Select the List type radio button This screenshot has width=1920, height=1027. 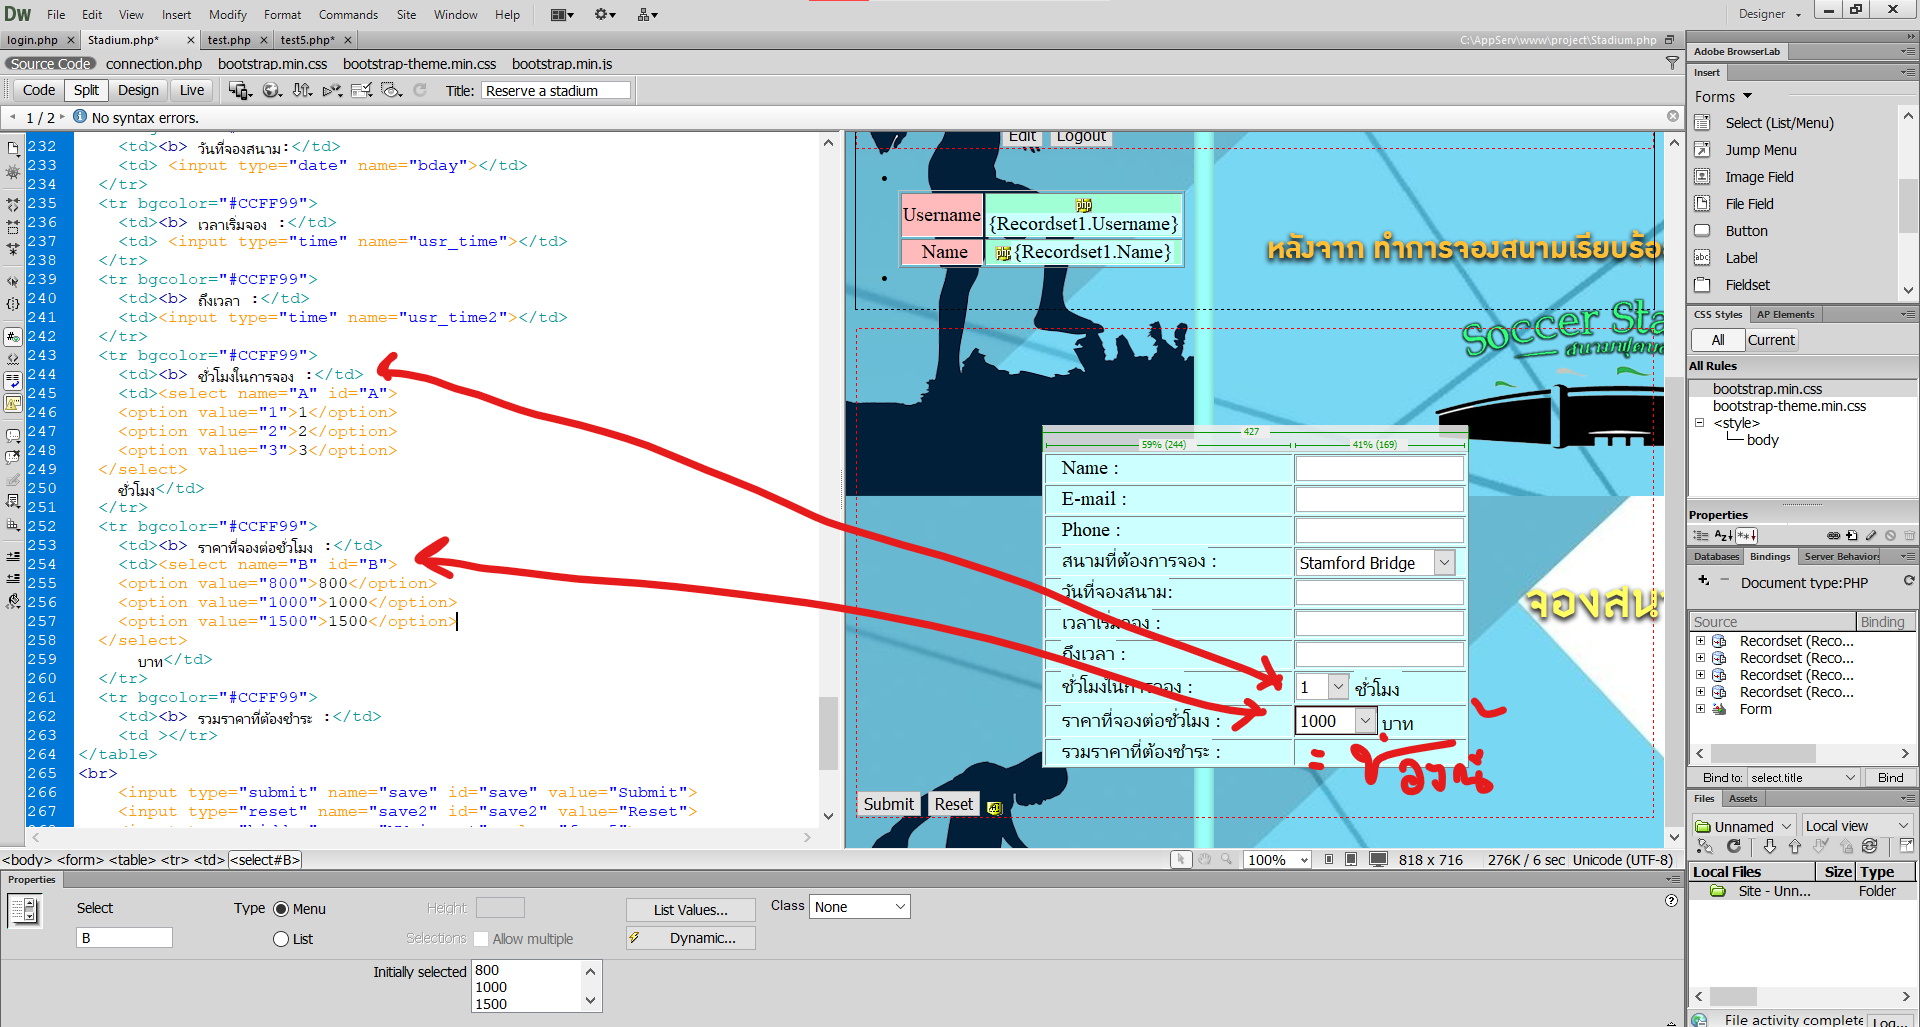click(281, 939)
